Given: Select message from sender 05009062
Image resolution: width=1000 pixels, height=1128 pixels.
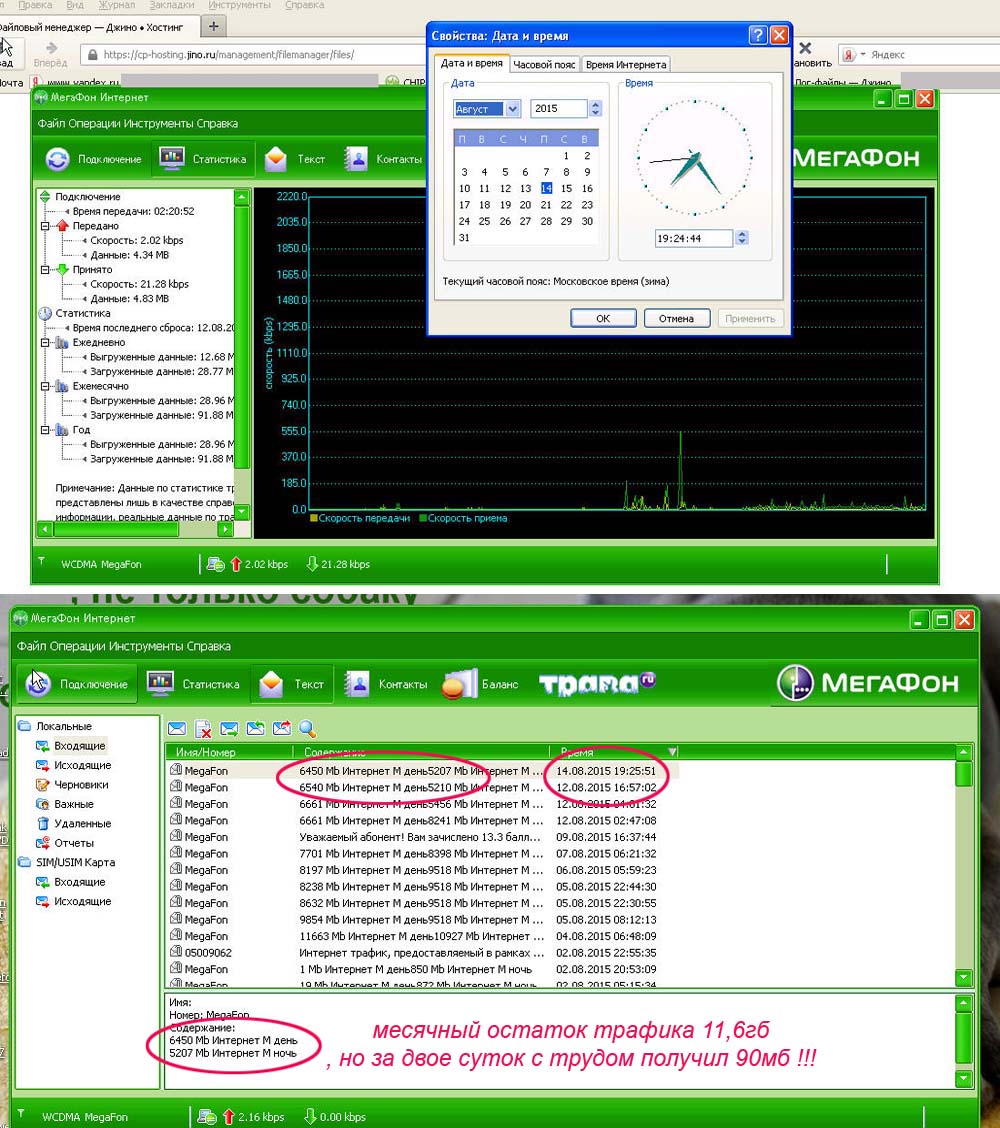Looking at the screenshot, I should [x=424, y=953].
